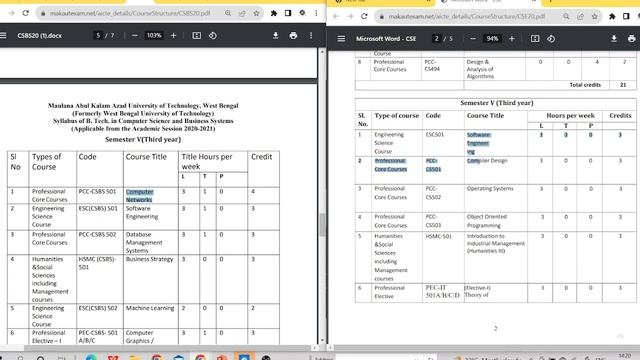Click 'Operating Systems' course title in right PDF
The image size is (640, 360).
click(x=490, y=189)
